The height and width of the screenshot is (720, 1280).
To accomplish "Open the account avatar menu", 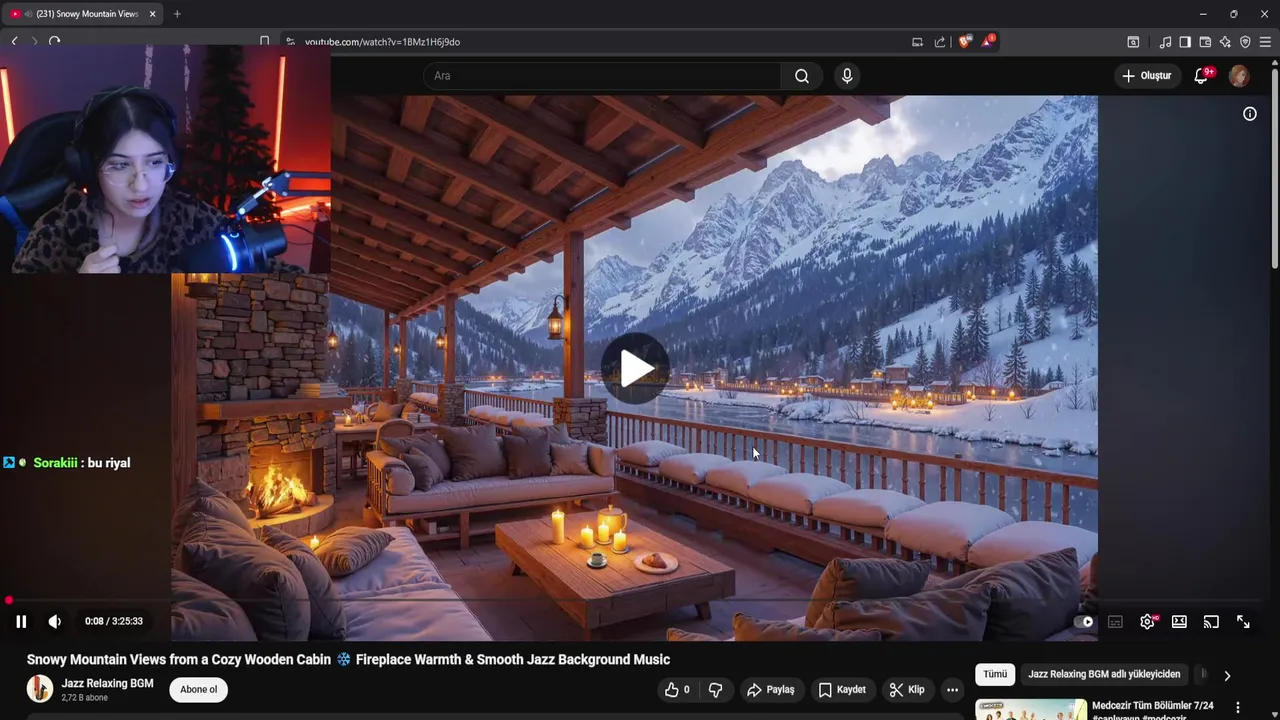I will pos(1239,76).
